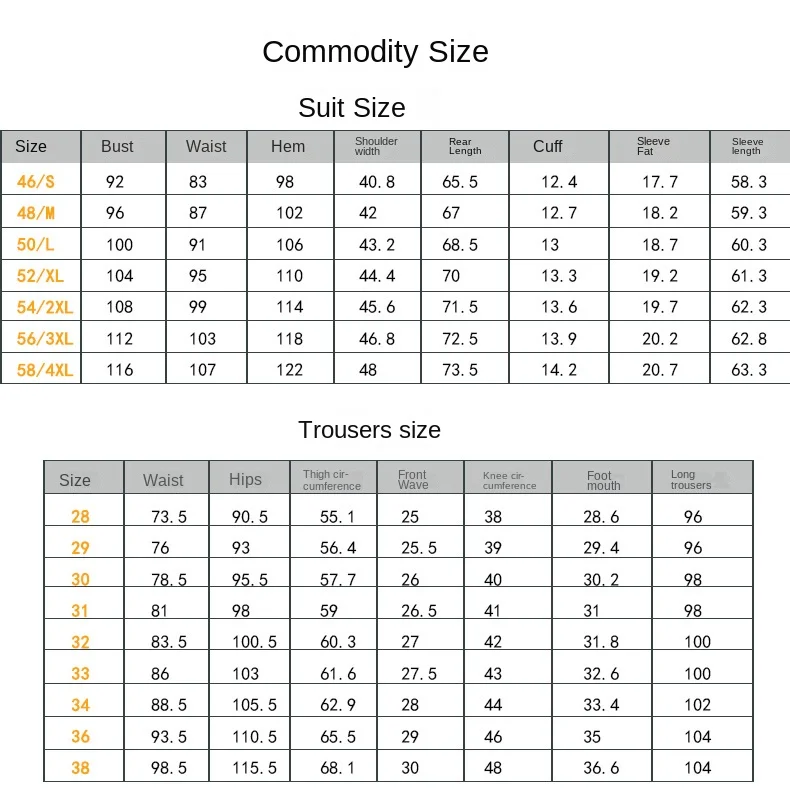This screenshot has width=790, height=800.
Task: Select the 52/XL suit size row label
Action: coord(39,276)
